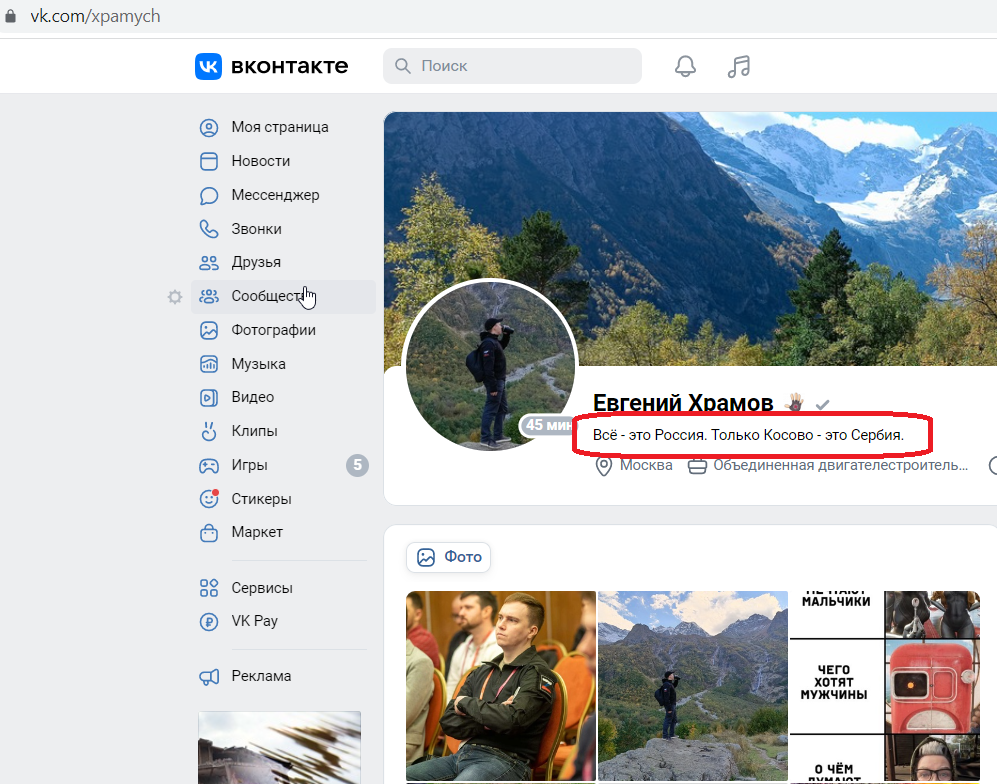This screenshot has width=997, height=784.
Task: Open Объединенная двигателестроитель… workplace link
Action: (841, 465)
